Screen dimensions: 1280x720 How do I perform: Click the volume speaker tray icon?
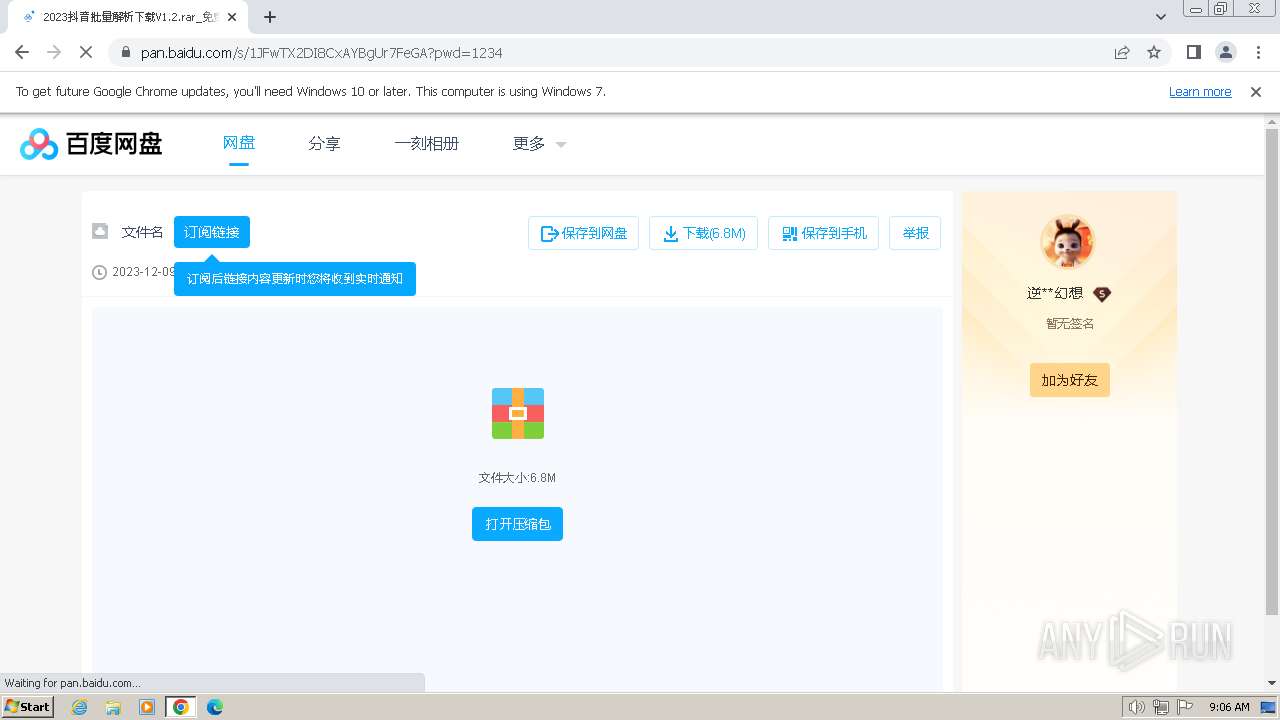[1137, 707]
